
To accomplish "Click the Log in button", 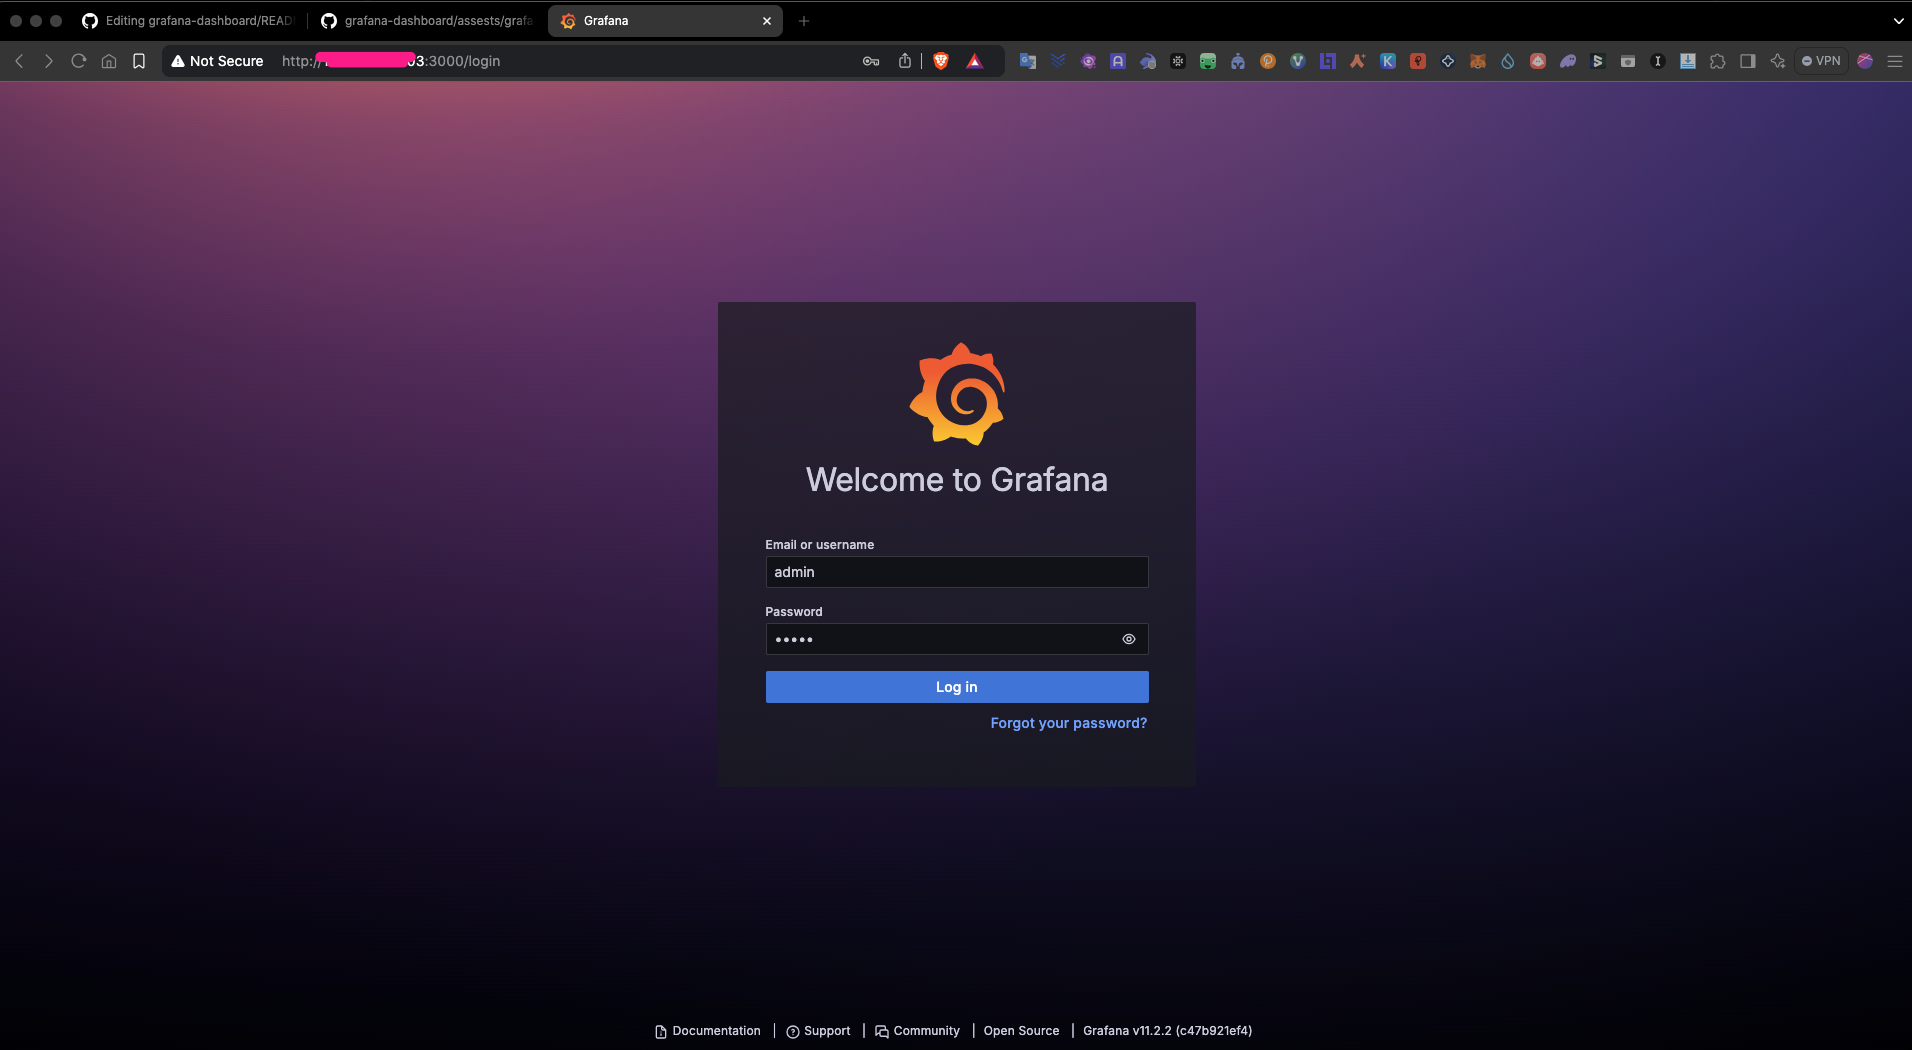I will pos(957,687).
